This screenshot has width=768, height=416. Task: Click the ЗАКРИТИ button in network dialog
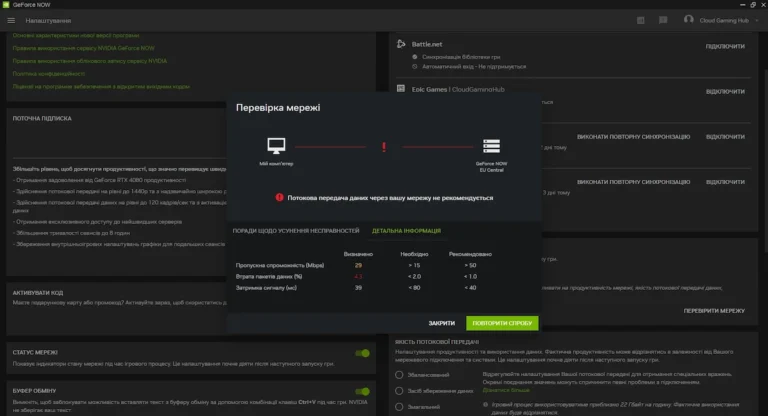tap(442, 323)
